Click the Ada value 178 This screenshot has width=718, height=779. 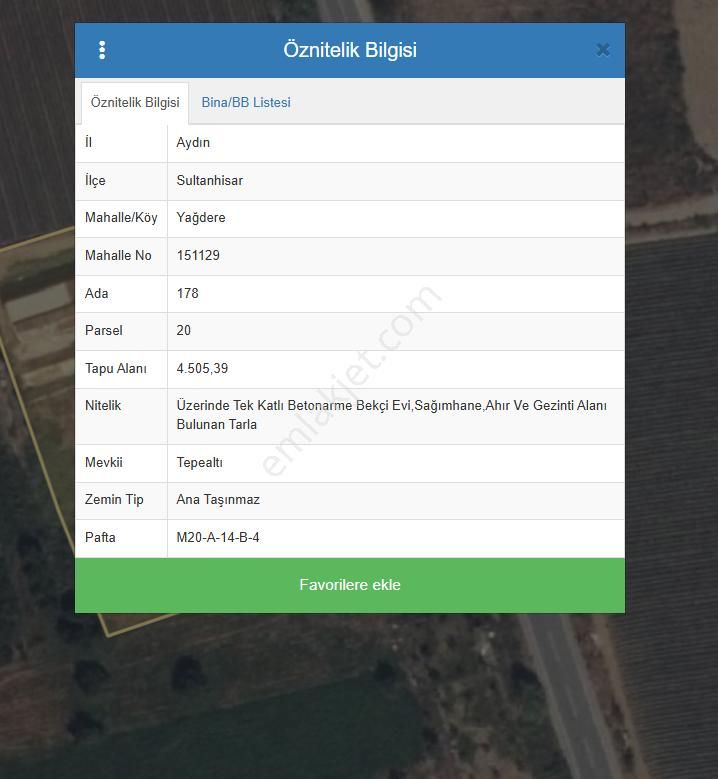click(188, 294)
